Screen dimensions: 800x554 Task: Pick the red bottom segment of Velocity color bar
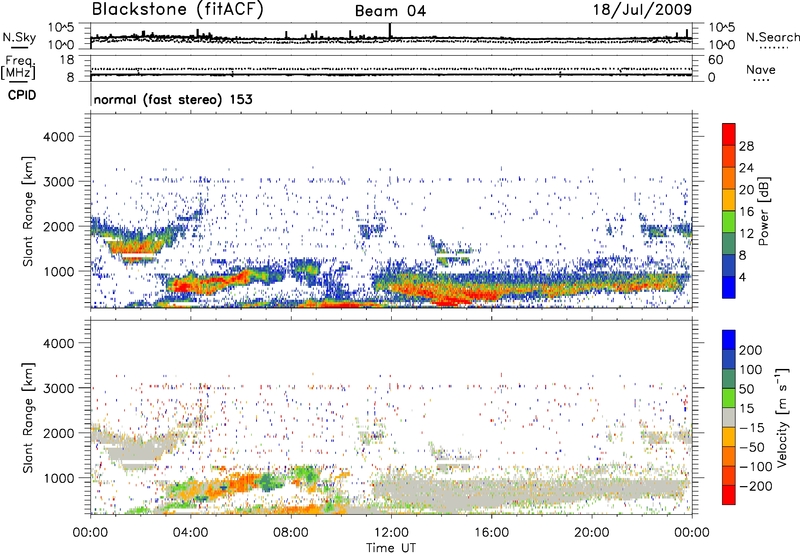729,495
